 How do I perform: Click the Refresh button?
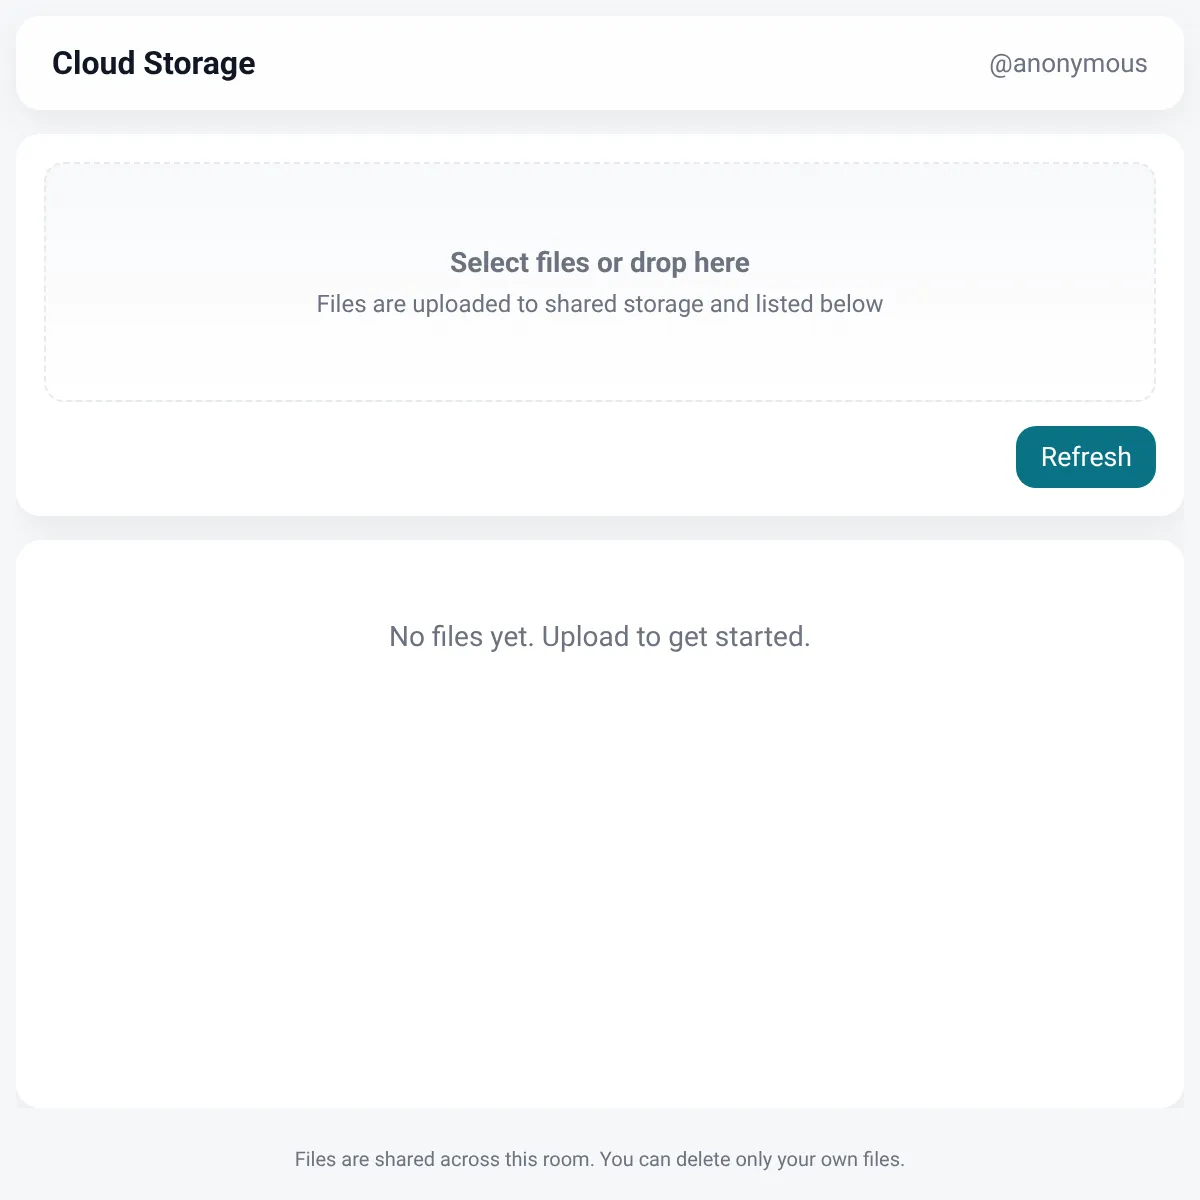click(1085, 457)
